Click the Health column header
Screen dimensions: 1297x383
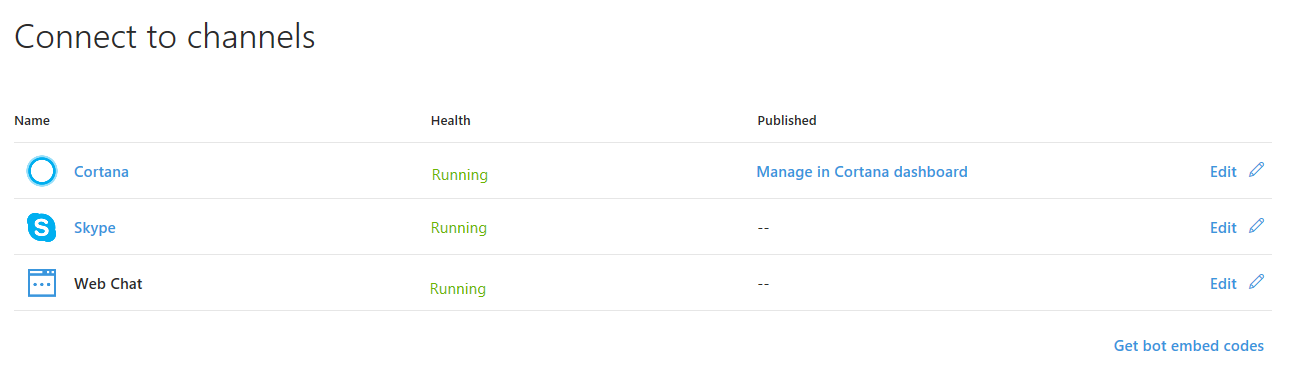[x=451, y=121]
